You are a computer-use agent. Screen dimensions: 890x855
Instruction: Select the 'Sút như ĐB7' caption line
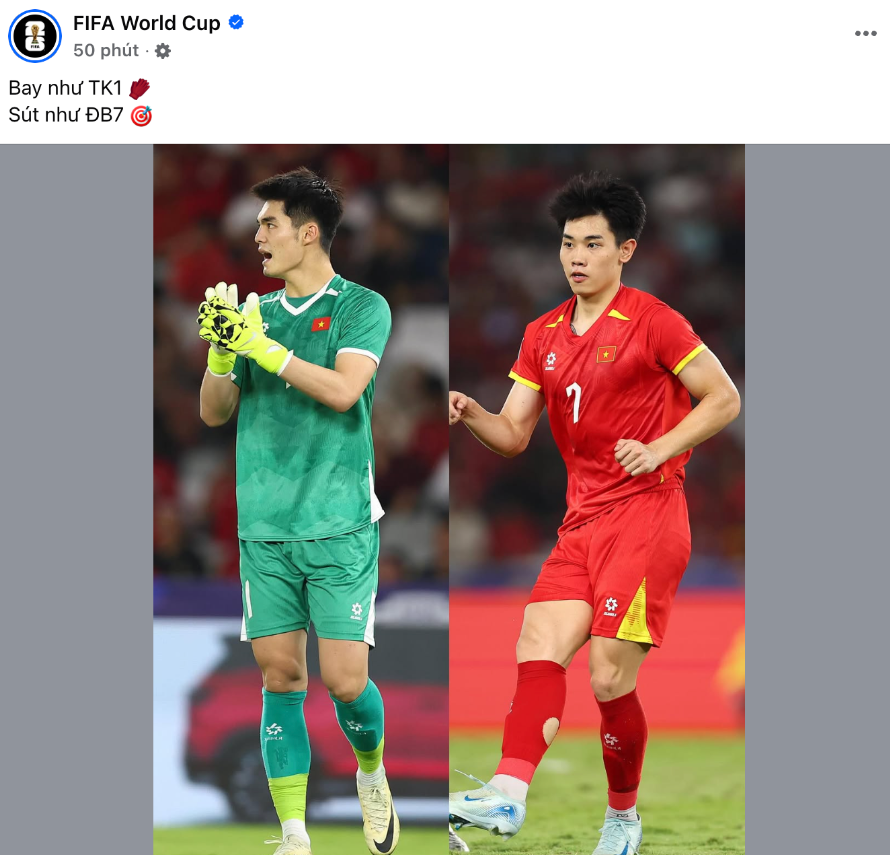66,115
